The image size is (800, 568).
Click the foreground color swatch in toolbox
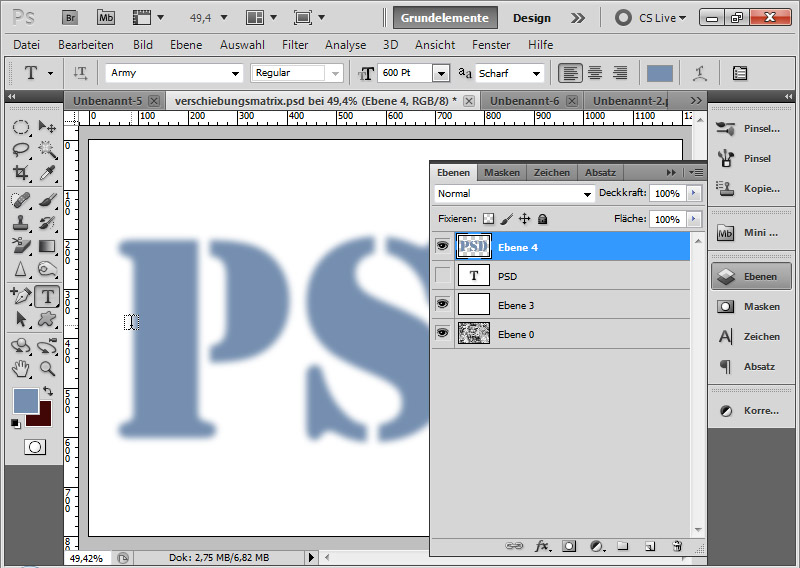(26, 401)
